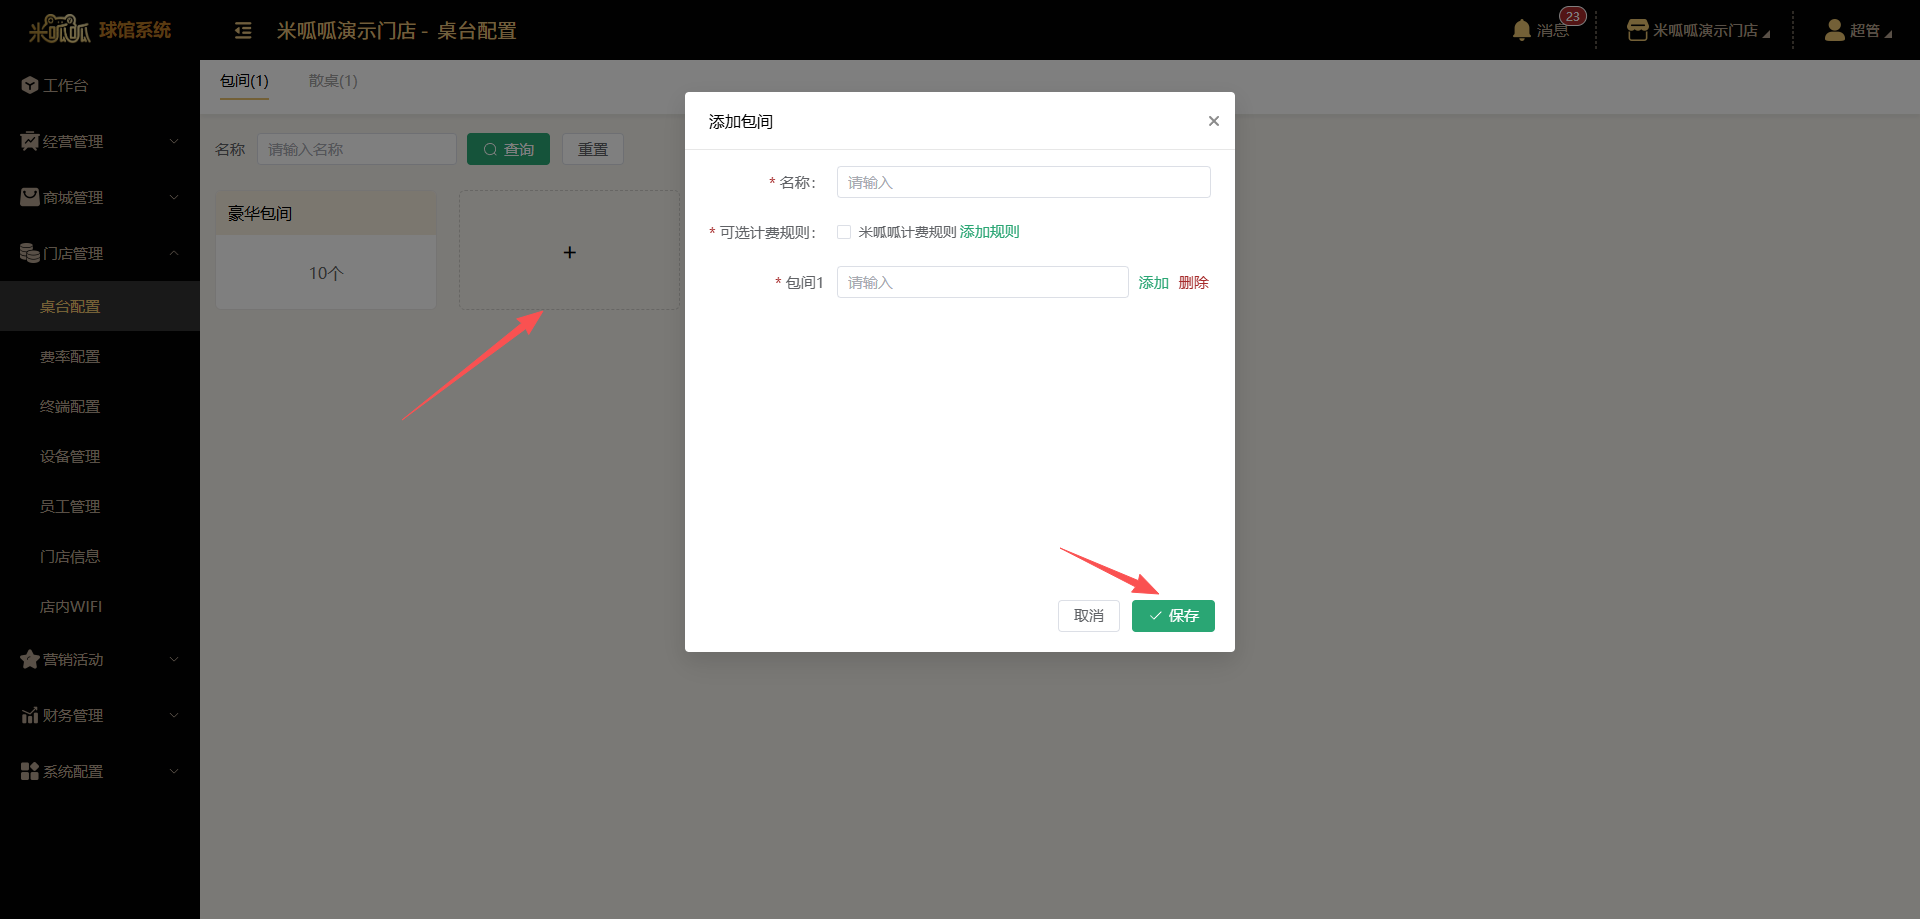
Task: Click the 添加规则 link
Action: click(989, 232)
